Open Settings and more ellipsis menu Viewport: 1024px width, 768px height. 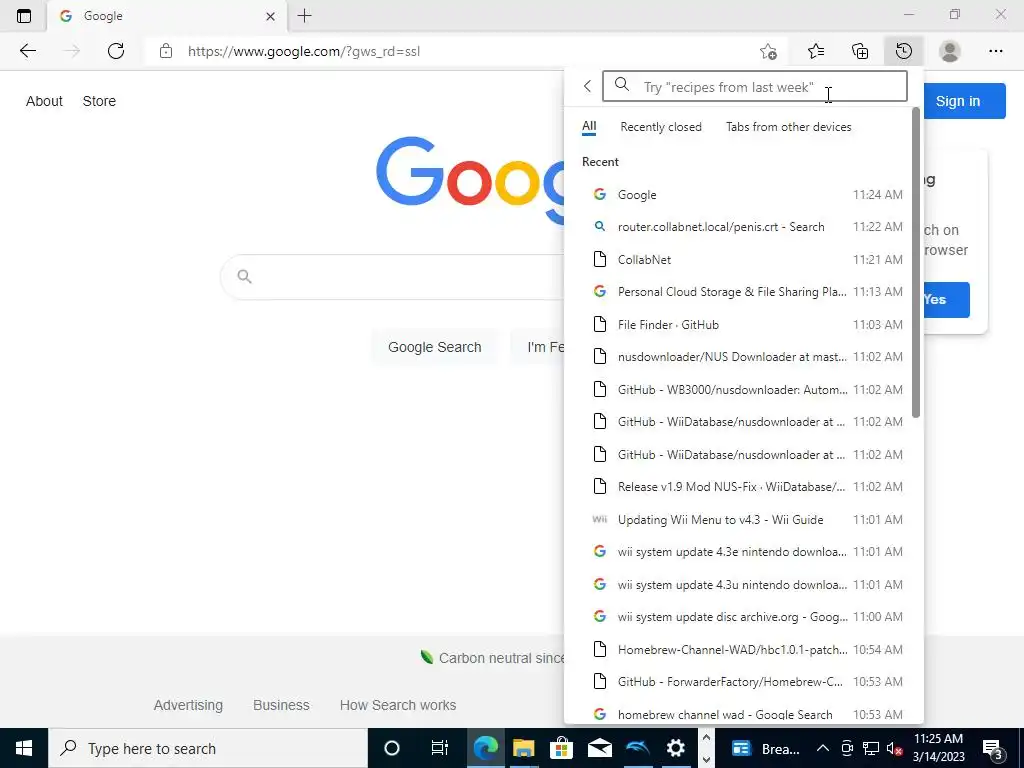pyautogui.click(x=995, y=51)
